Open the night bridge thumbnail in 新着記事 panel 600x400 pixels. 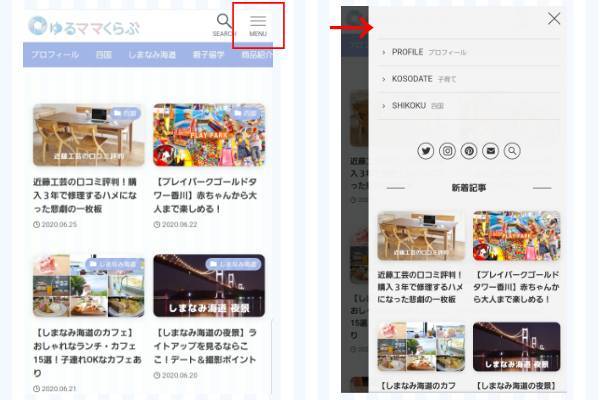click(517, 346)
